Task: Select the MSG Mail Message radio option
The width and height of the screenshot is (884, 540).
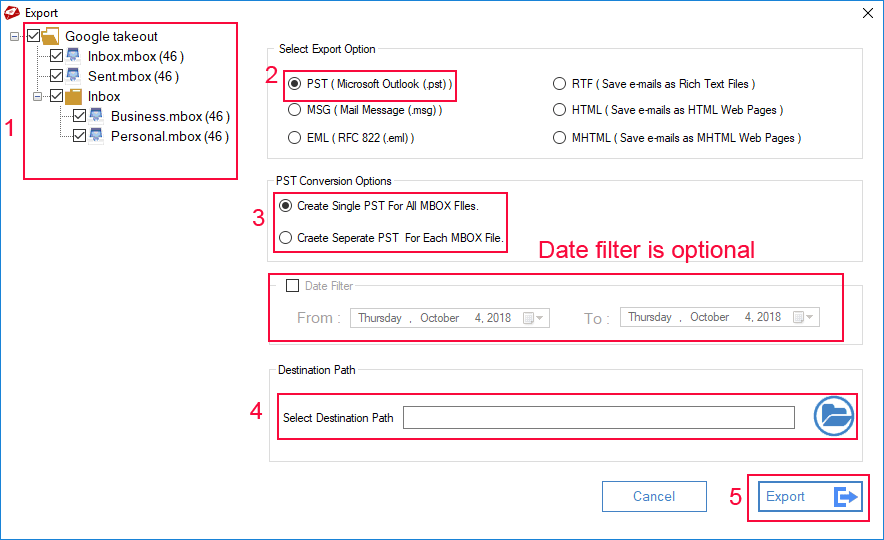Action: tap(294, 110)
